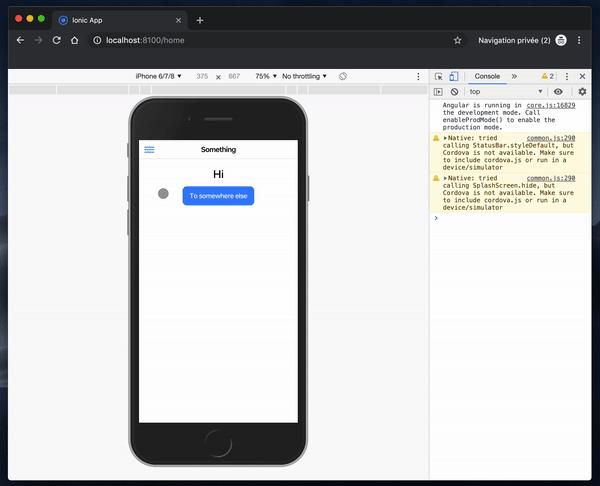
Task: Open the No throttling dropdown
Action: tap(306, 76)
